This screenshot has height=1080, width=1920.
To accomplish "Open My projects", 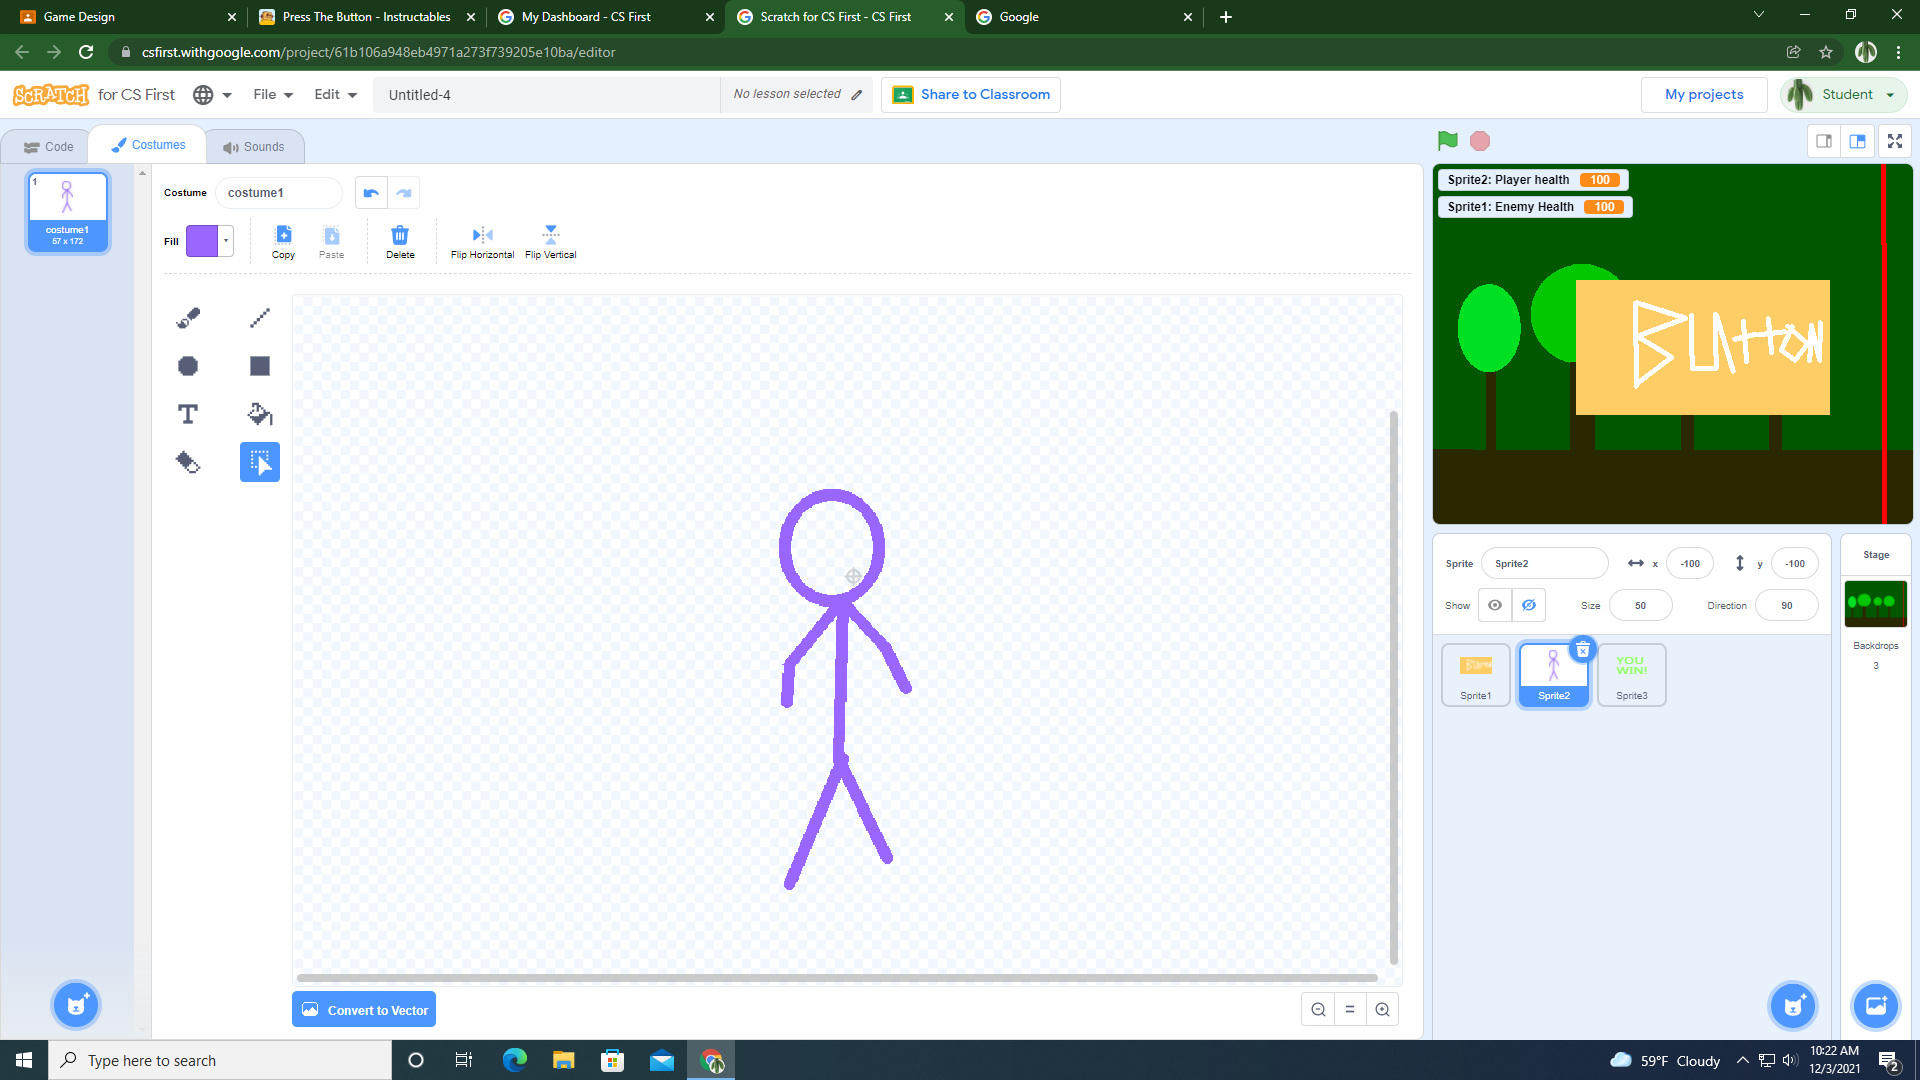I will coord(1703,94).
